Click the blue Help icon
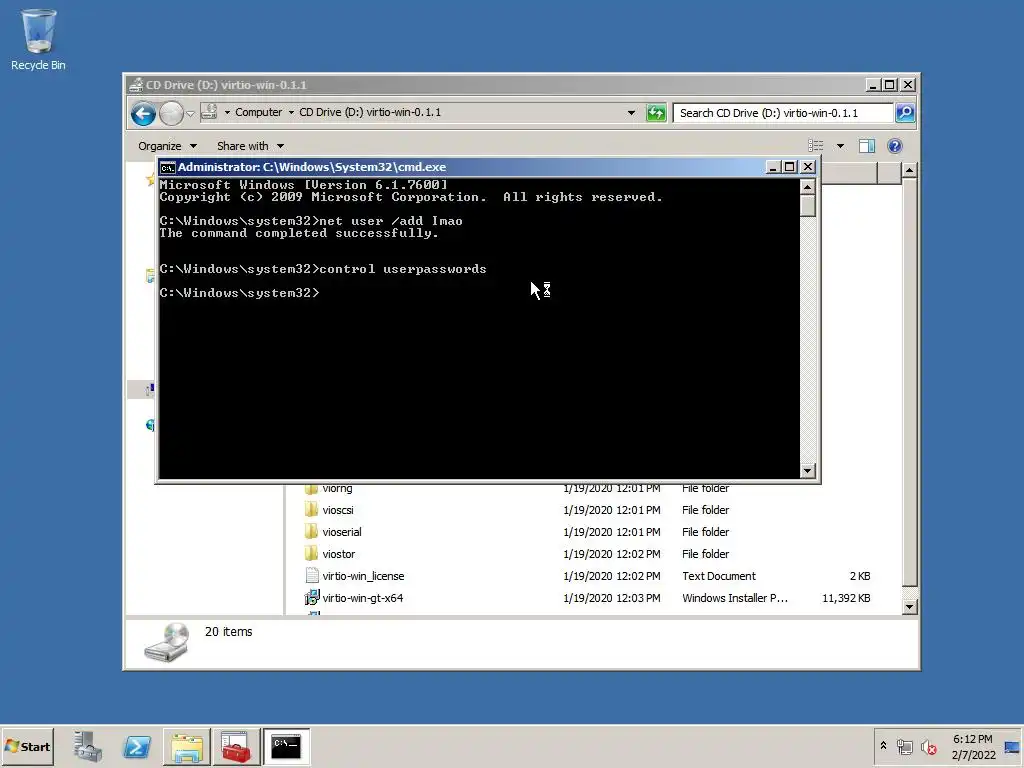The width and height of the screenshot is (1024, 768). point(895,146)
